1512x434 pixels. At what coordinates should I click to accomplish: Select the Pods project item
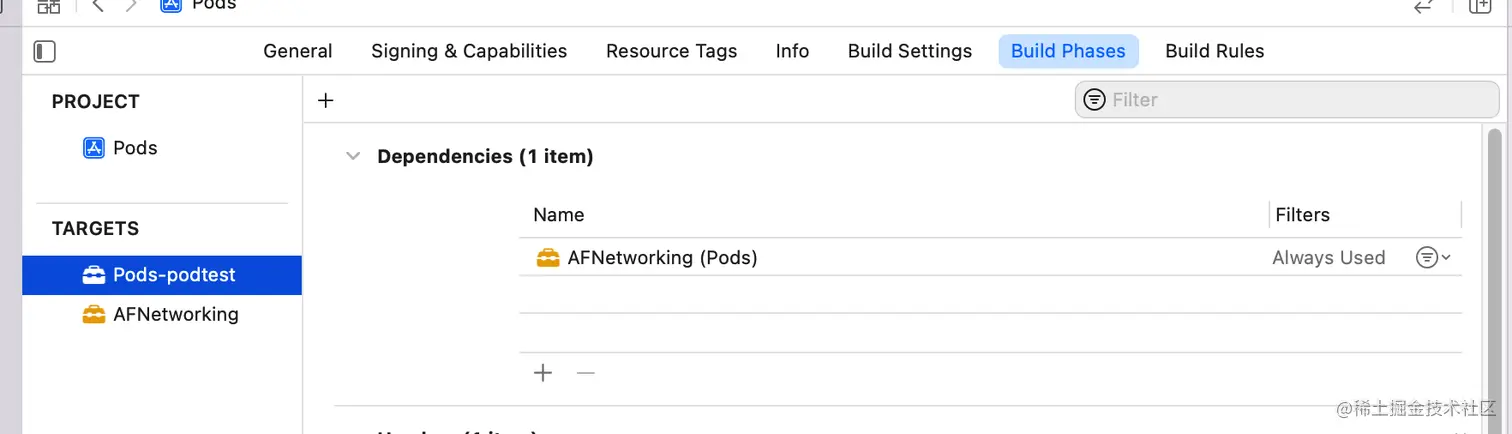[135, 148]
